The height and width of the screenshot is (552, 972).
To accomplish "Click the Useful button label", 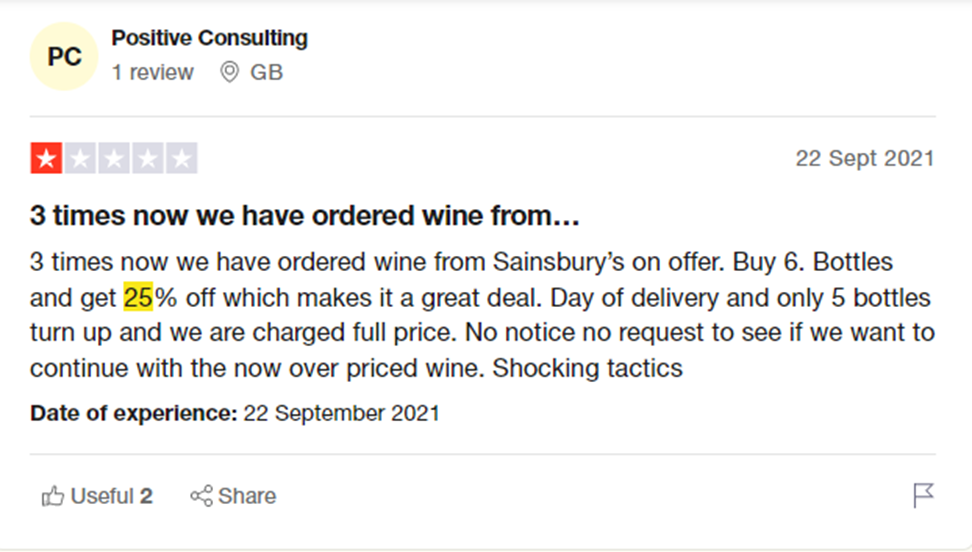I will pos(102,496).
